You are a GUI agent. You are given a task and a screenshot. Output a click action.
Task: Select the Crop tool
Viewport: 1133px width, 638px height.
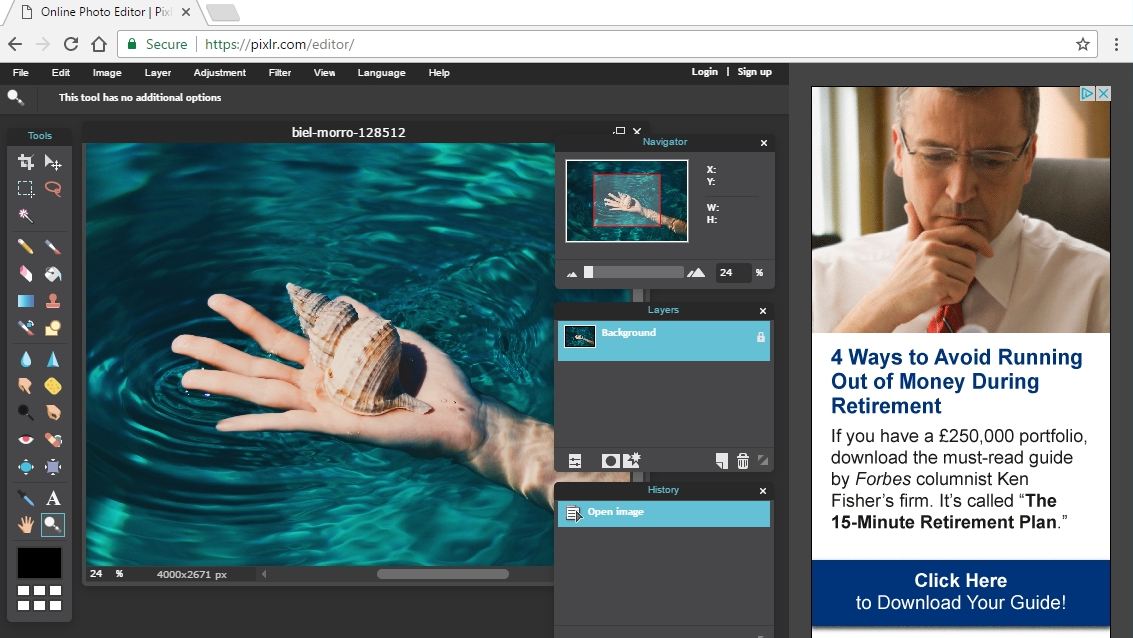click(25, 161)
